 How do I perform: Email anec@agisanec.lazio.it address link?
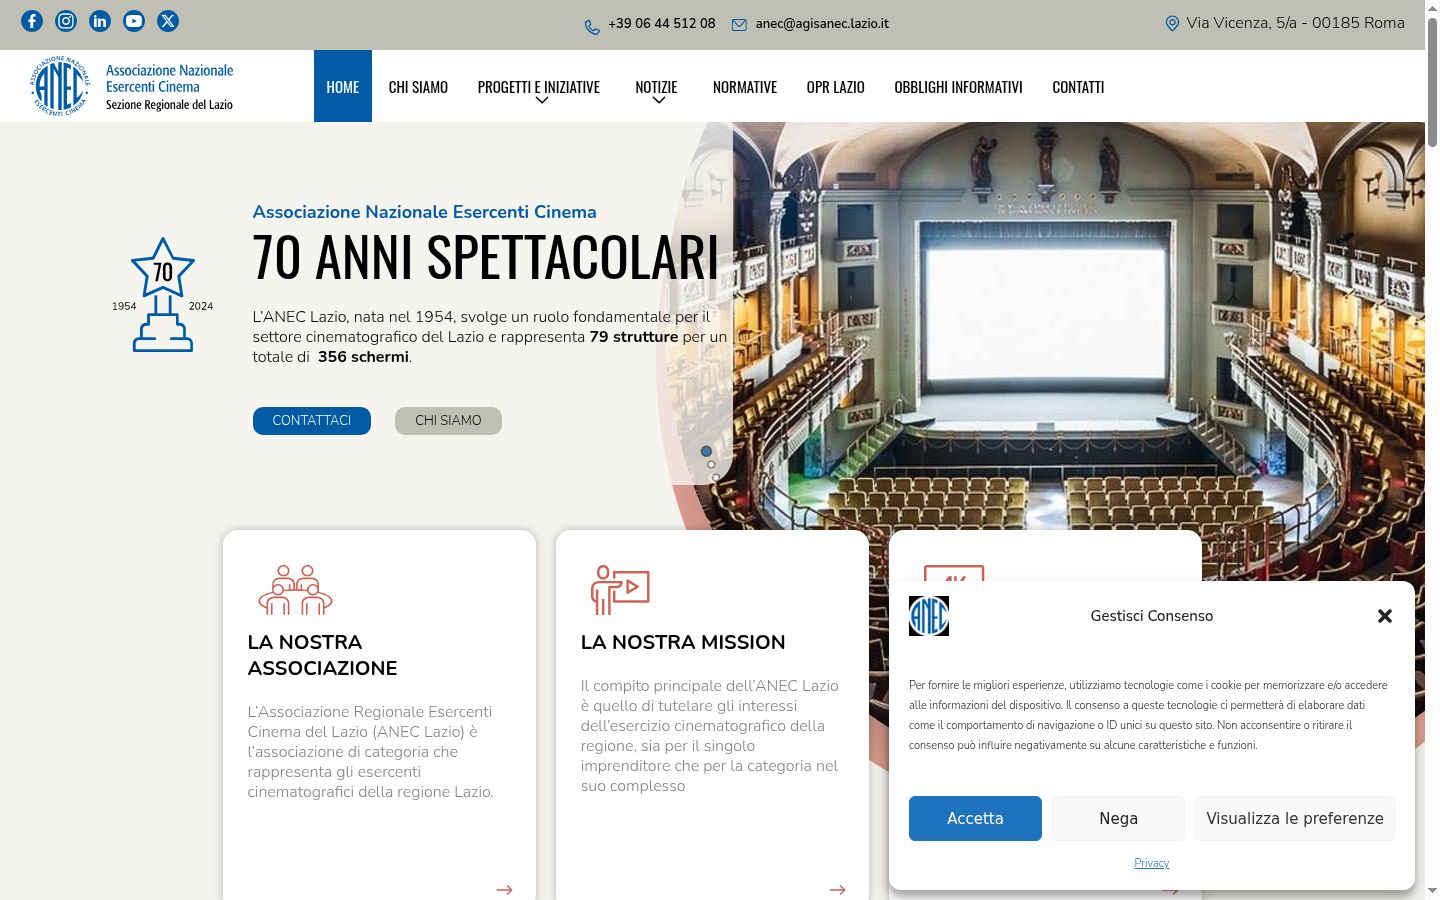click(822, 23)
